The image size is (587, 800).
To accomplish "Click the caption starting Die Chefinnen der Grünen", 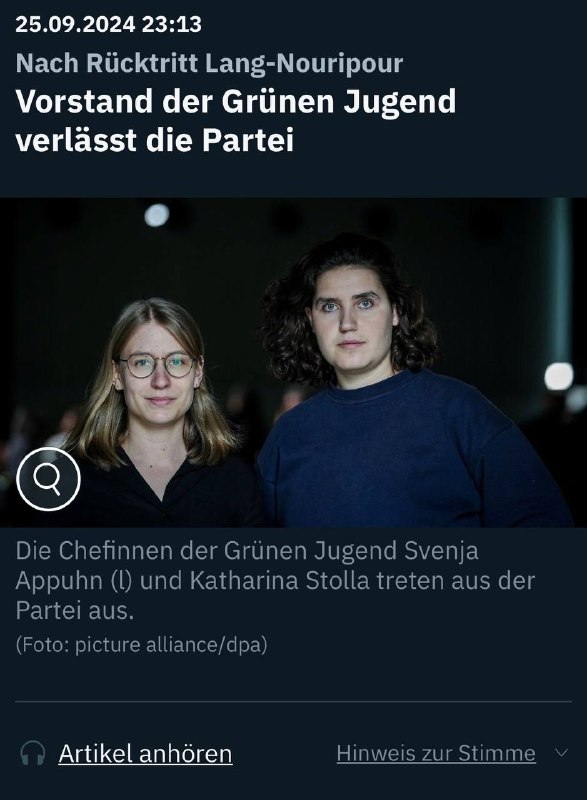I will 275,581.
